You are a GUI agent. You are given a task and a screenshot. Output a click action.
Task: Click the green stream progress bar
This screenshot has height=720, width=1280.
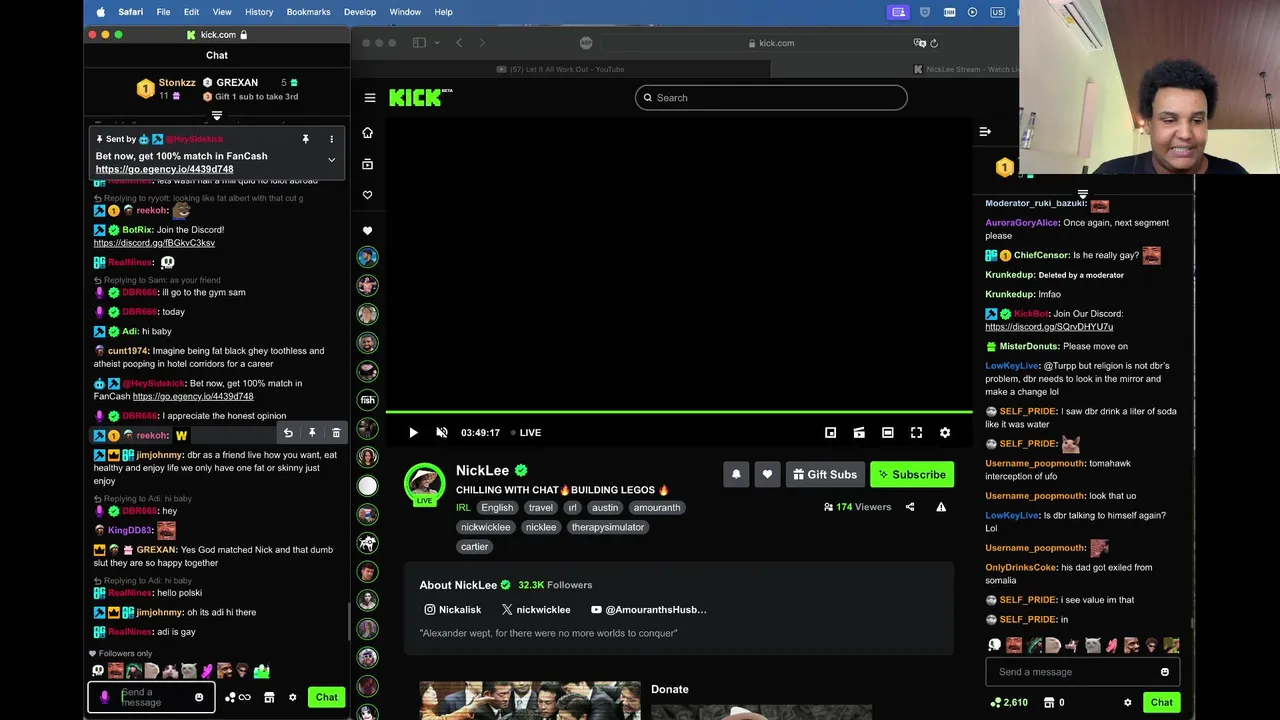679,412
